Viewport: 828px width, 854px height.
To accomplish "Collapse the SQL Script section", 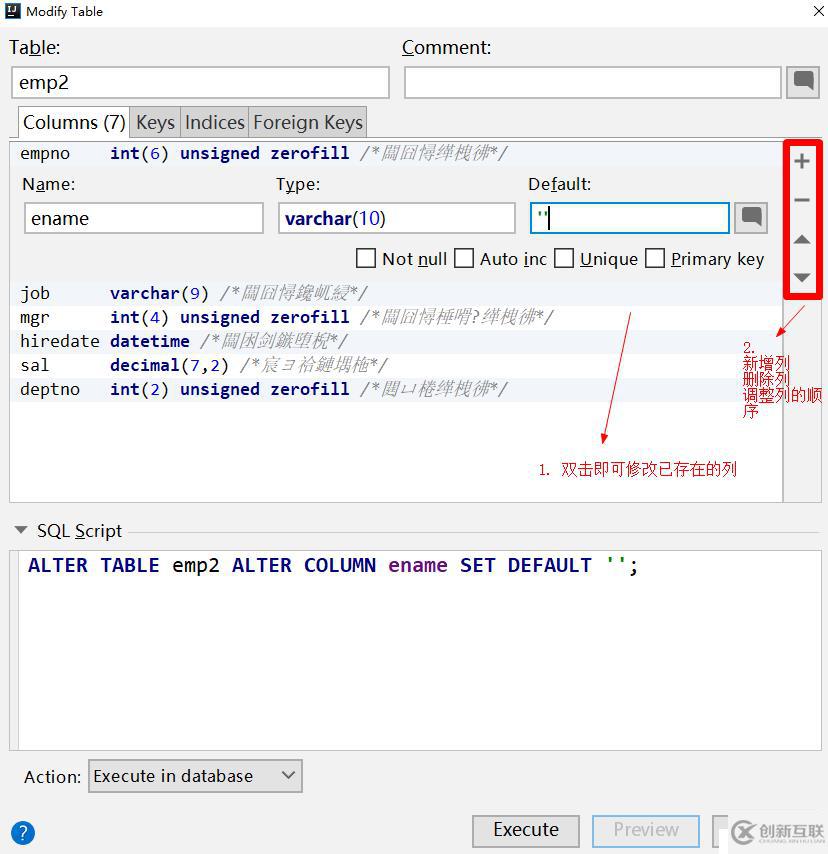I will click(x=21, y=530).
